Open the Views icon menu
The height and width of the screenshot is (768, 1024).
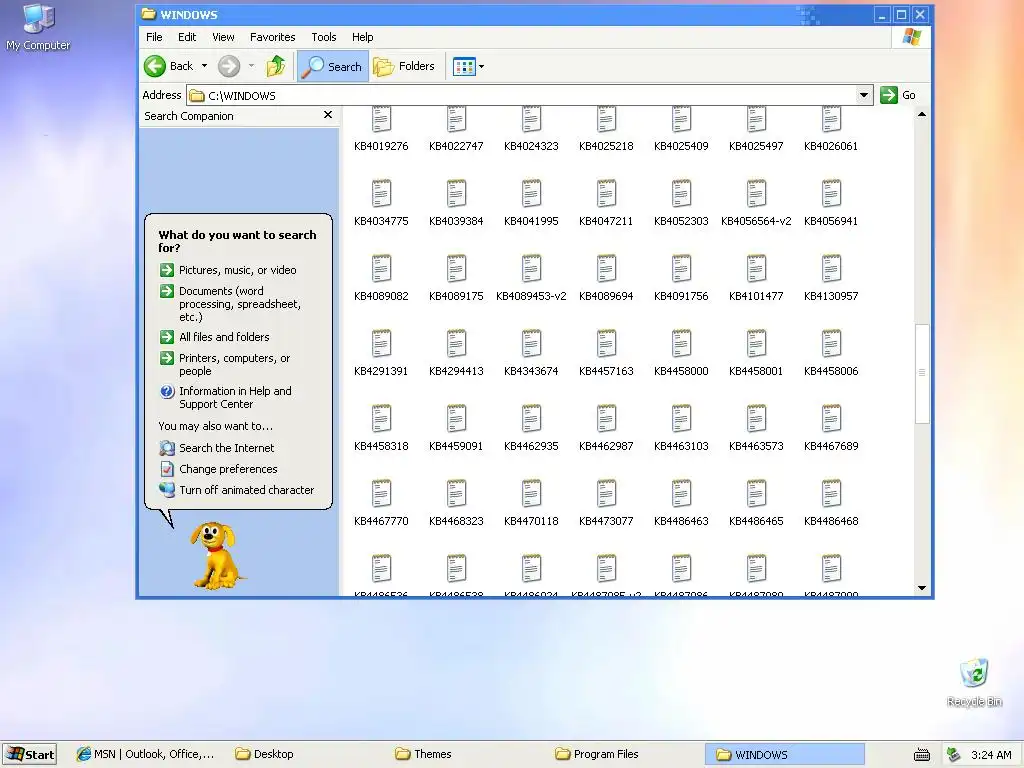tap(464, 67)
